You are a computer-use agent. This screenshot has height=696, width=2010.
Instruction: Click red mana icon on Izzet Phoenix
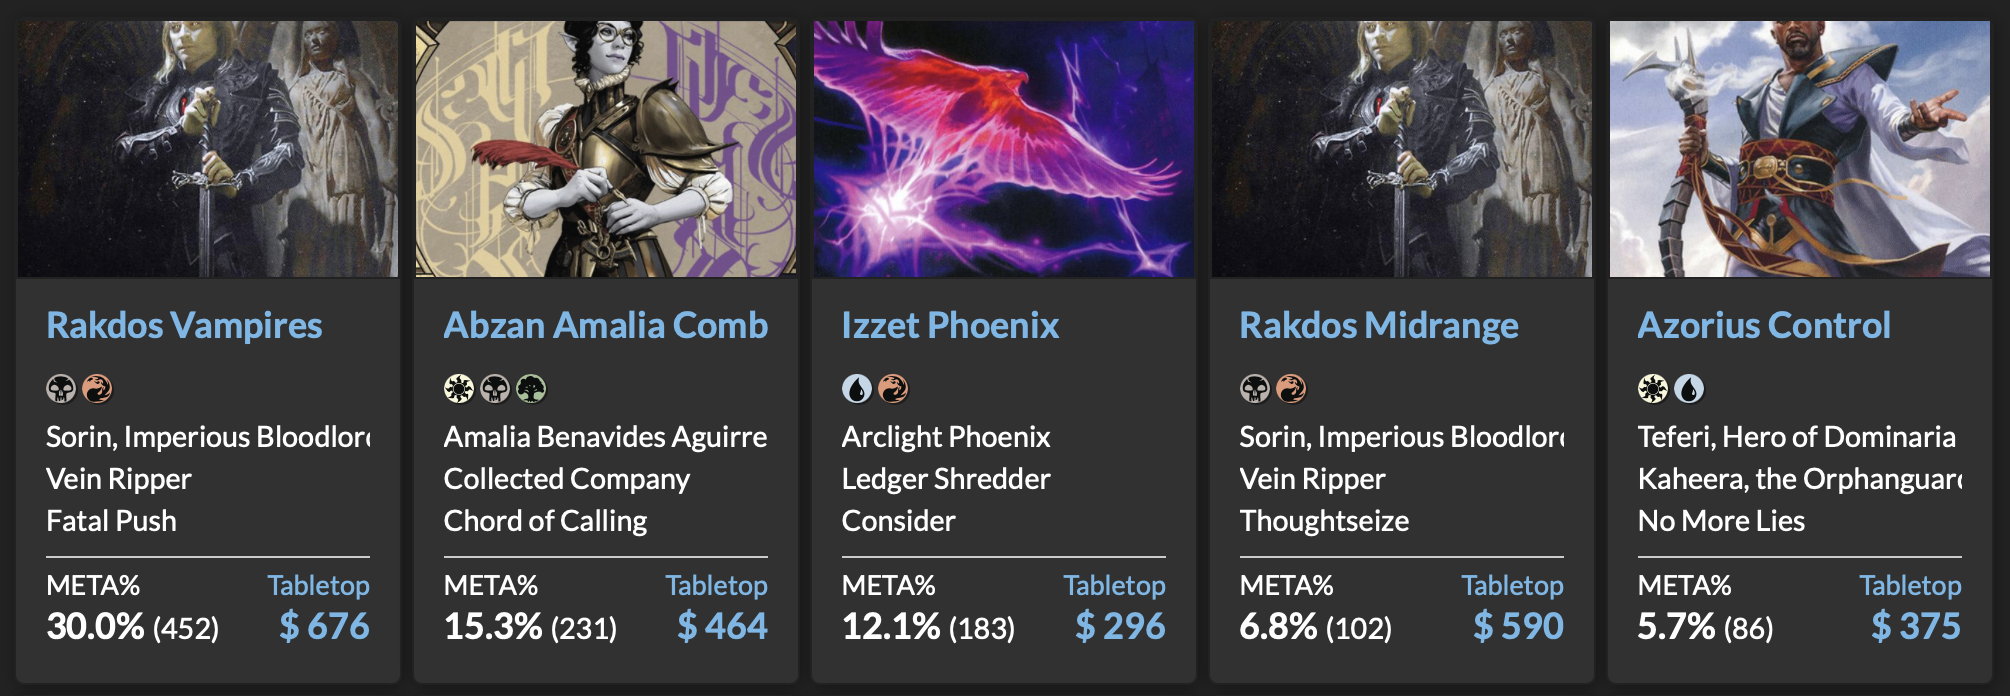point(893,388)
